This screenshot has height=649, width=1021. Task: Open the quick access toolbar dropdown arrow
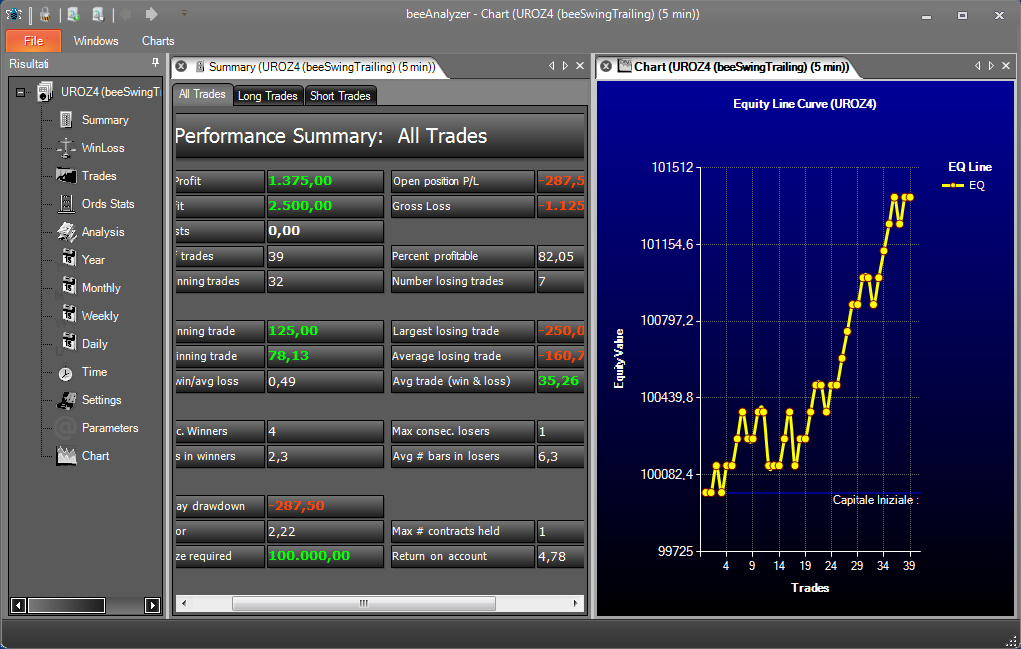click(184, 13)
